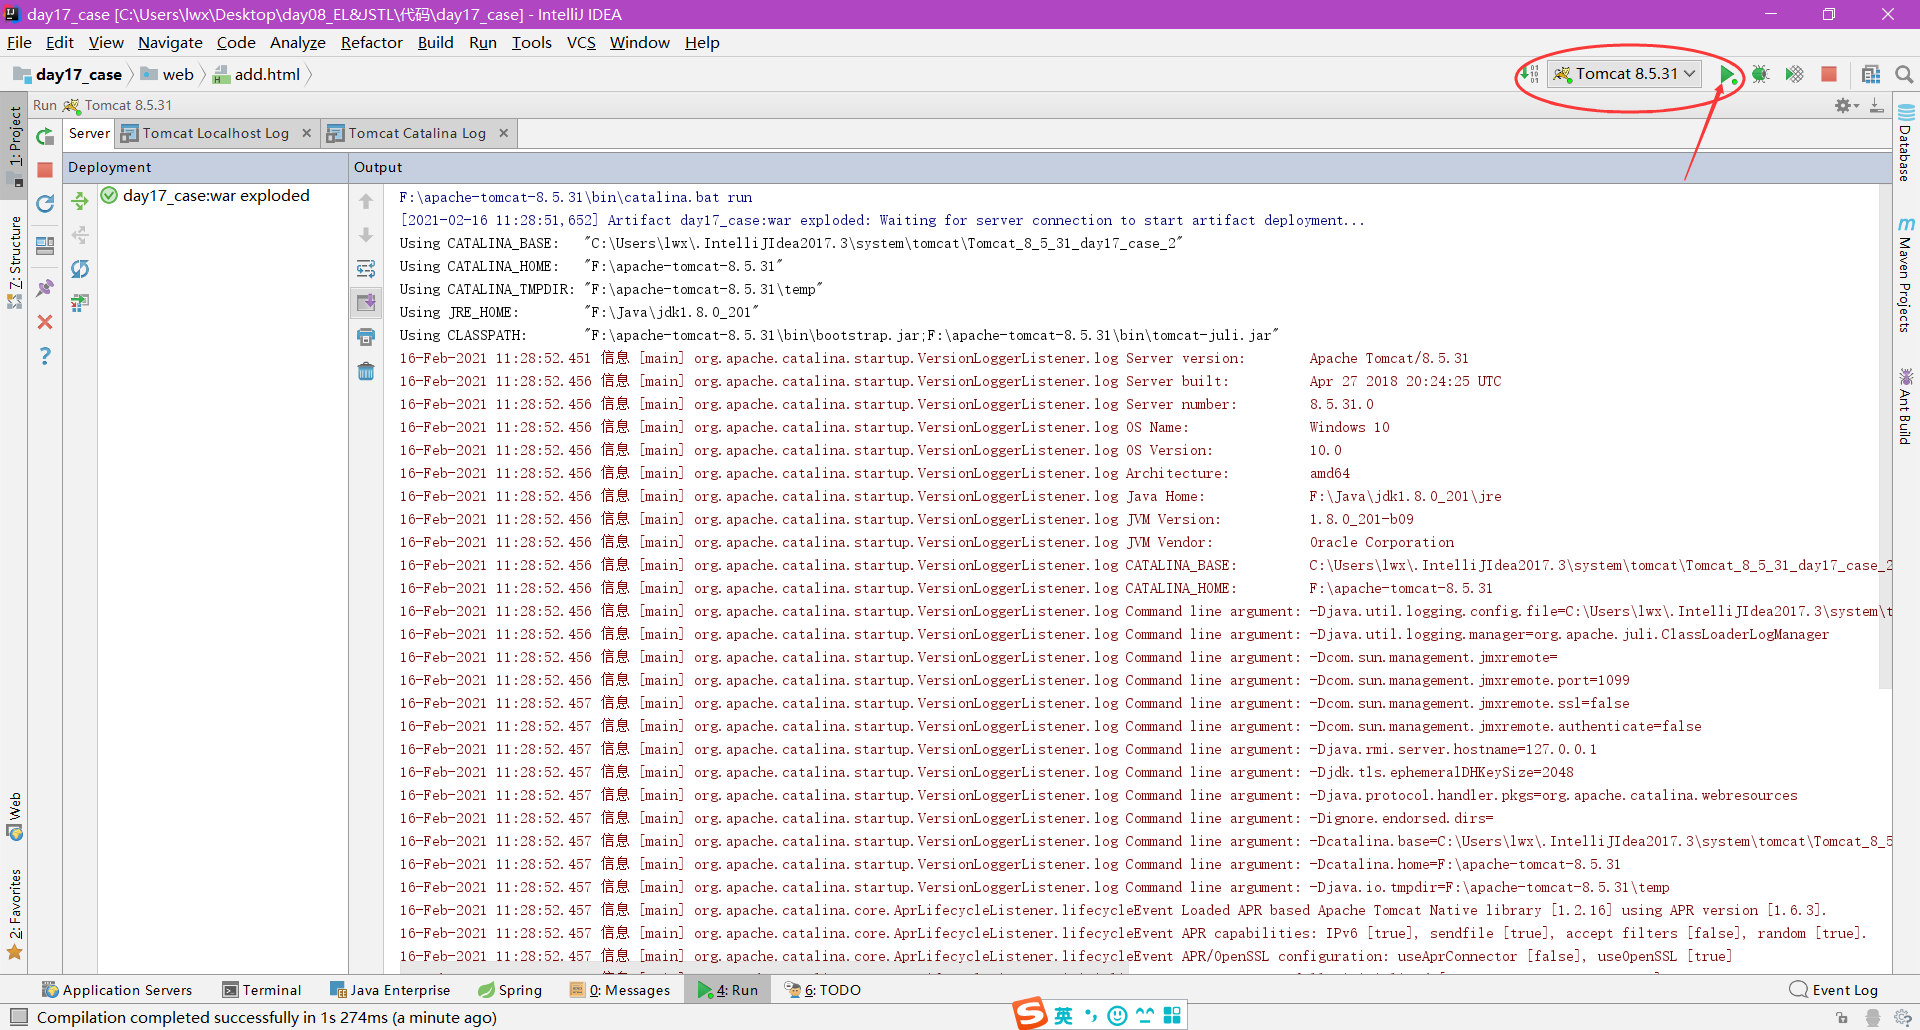
Task: Click web folder breadcrumb
Action: pyautogui.click(x=167, y=75)
